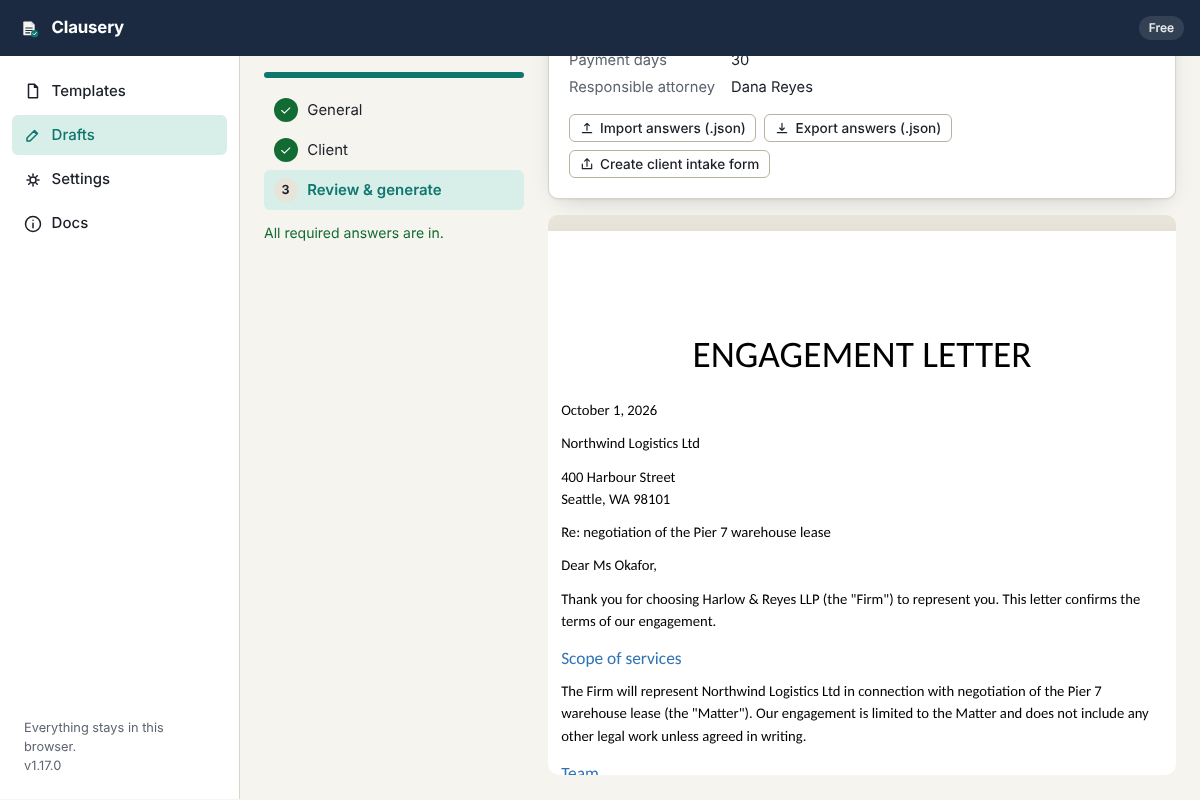
Task: Select Drafts in the sidebar
Action: [119, 135]
